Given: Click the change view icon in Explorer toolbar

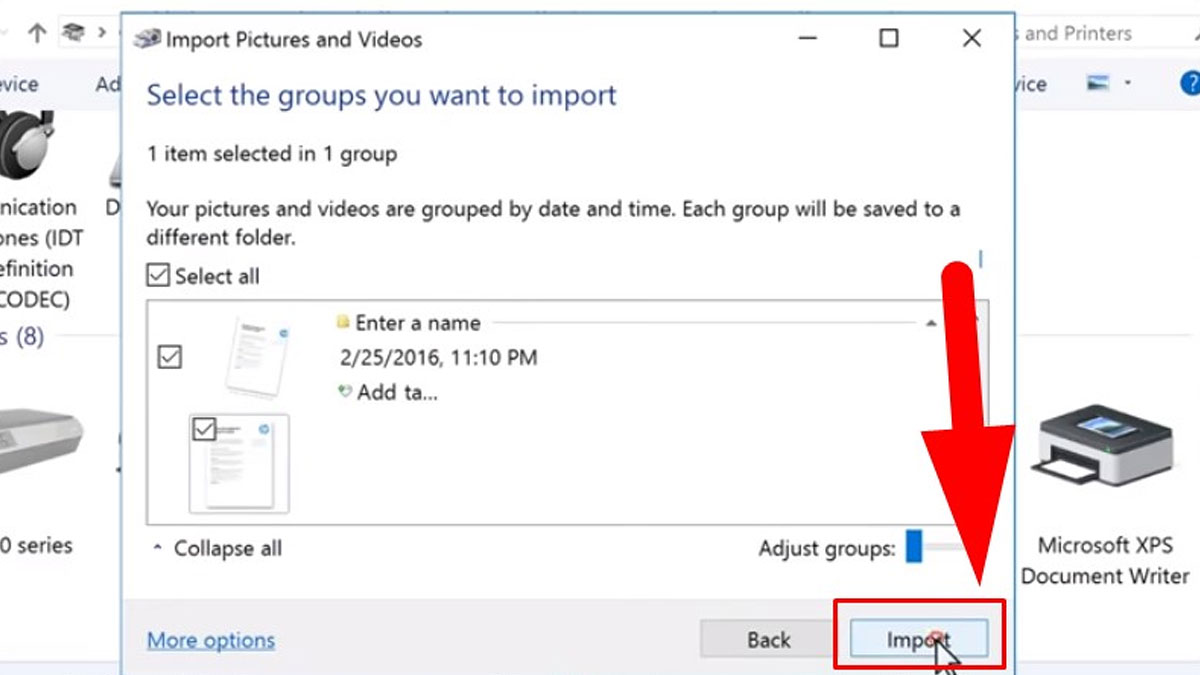Looking at the screenshot, I should coord(1098,84).
